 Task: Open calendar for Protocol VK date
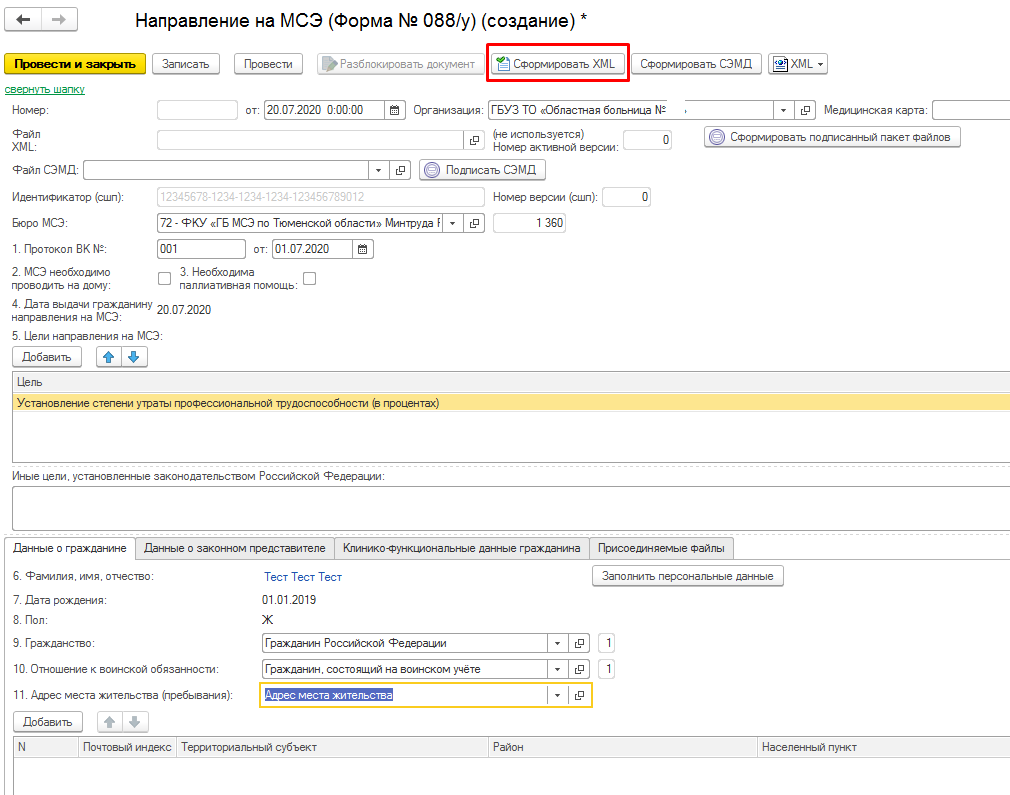[x=363, y=249]
